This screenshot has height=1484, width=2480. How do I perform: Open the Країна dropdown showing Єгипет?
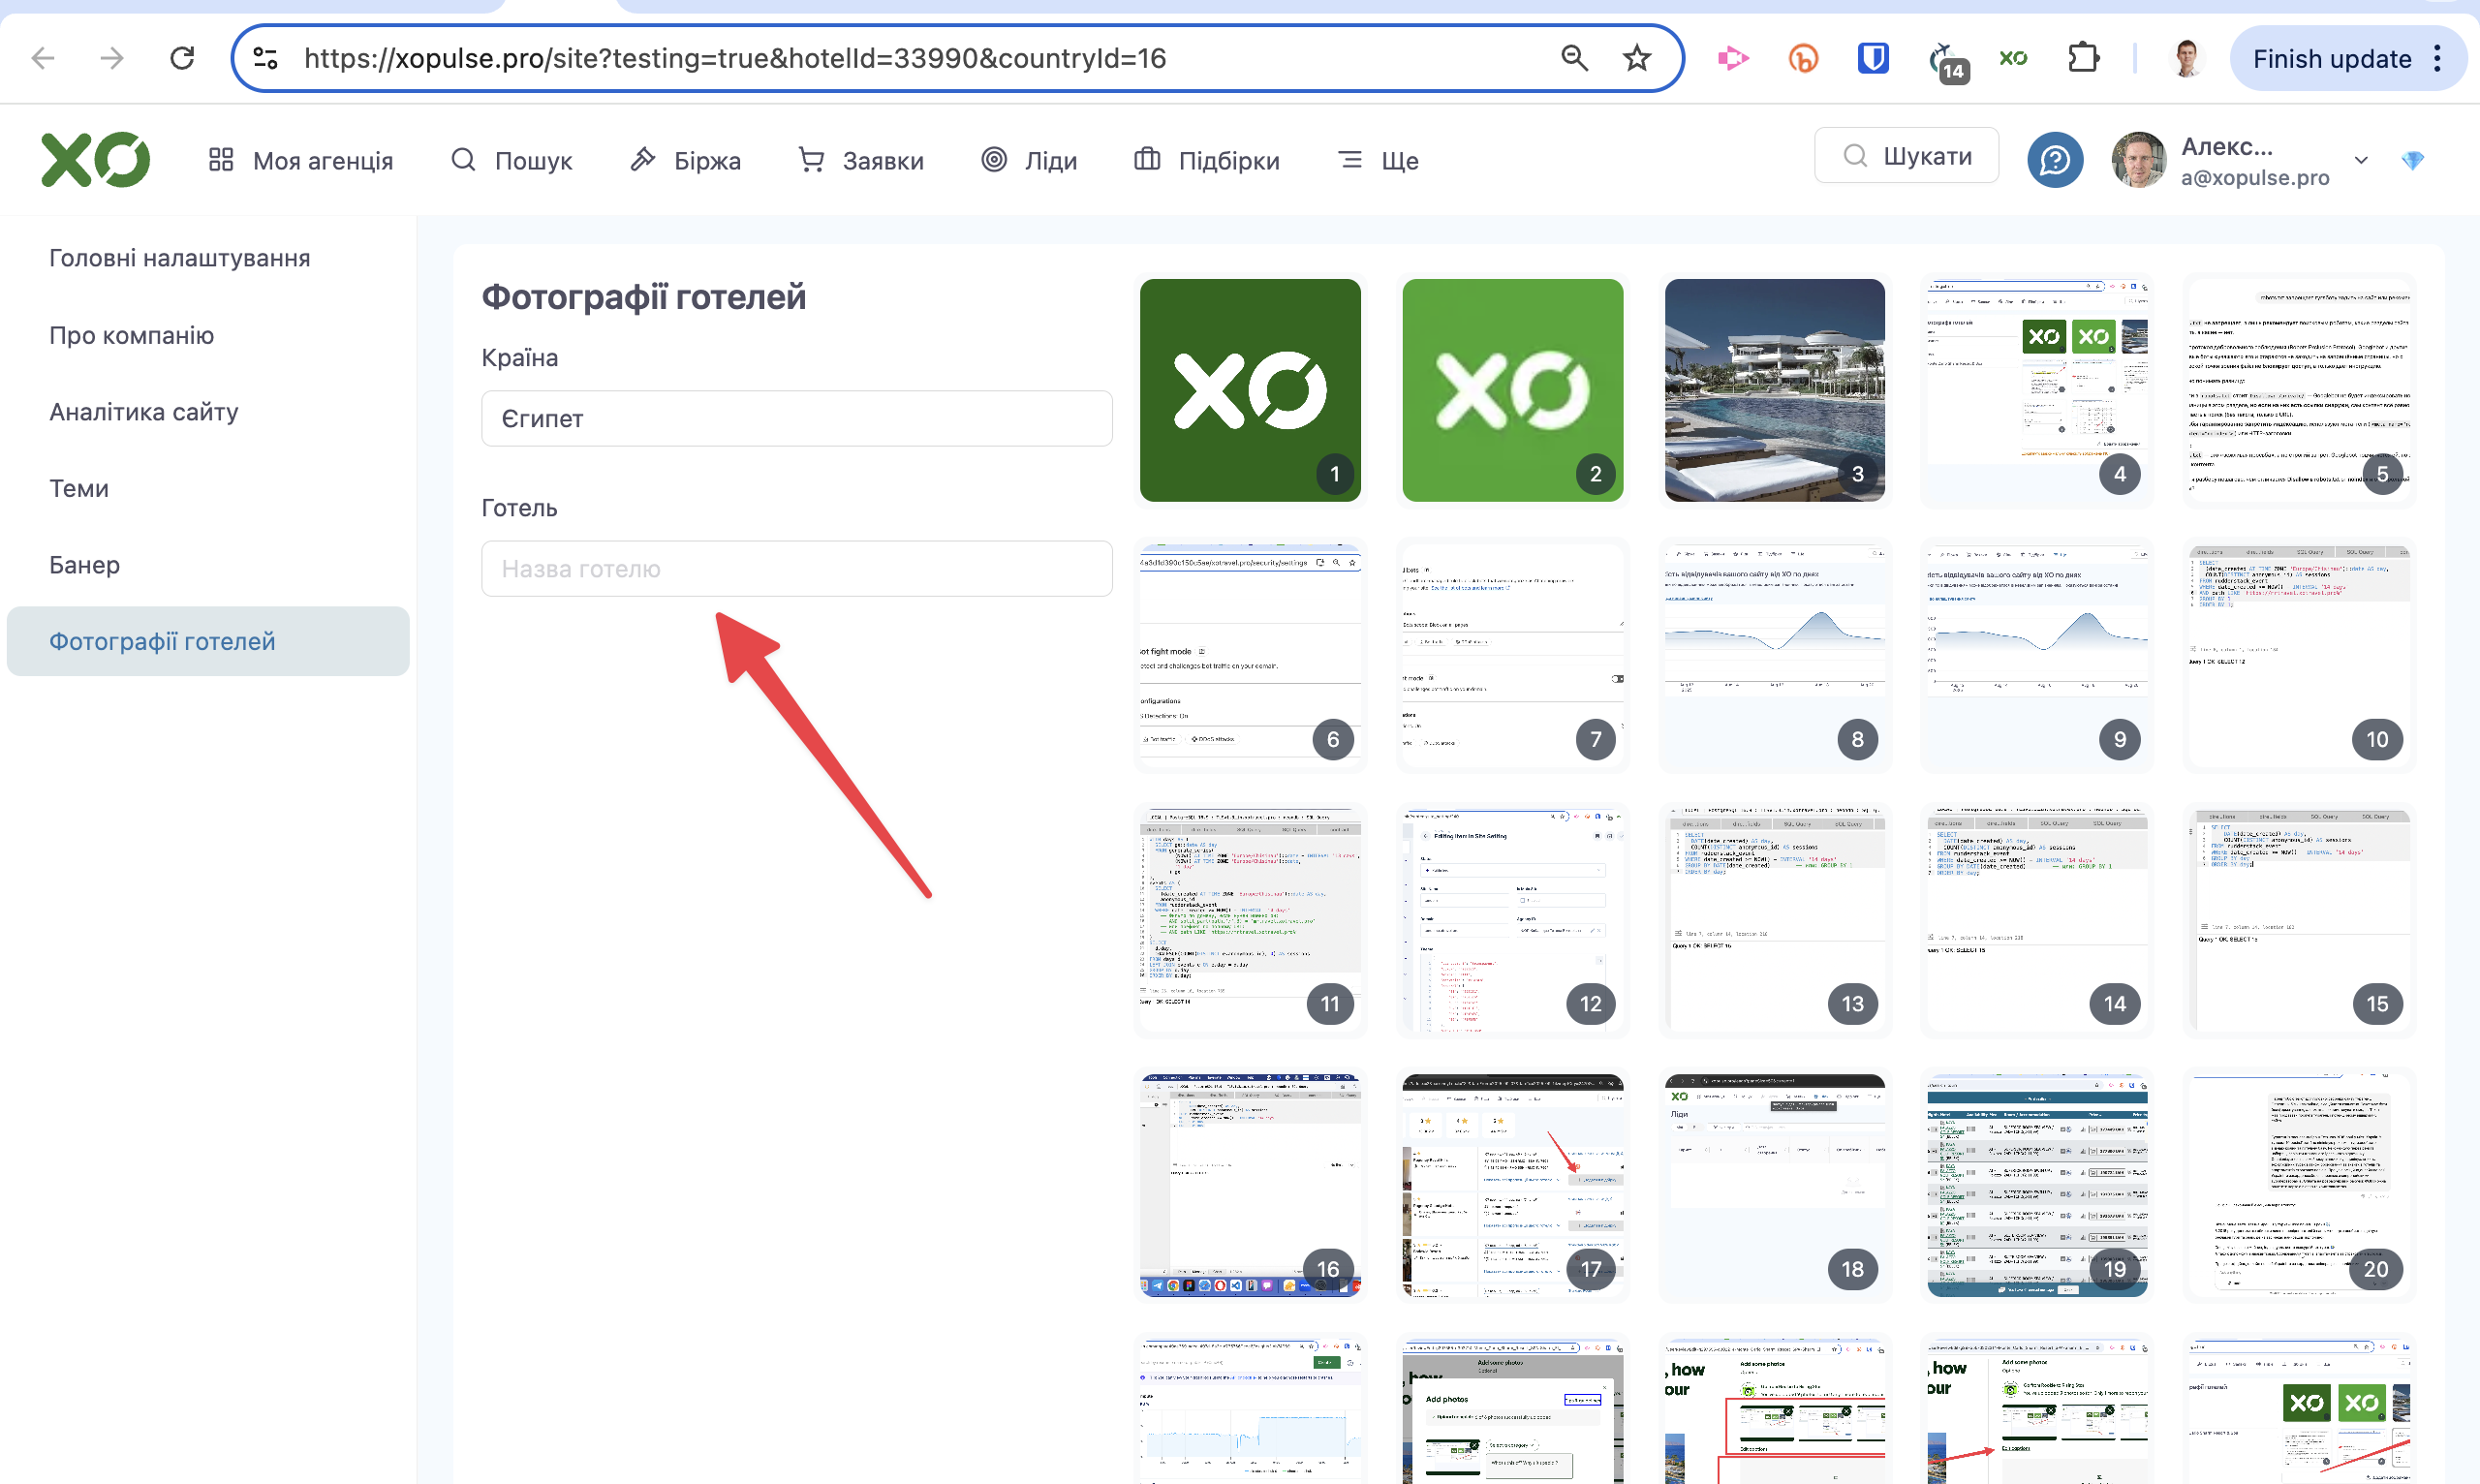(x=796, y=418)
